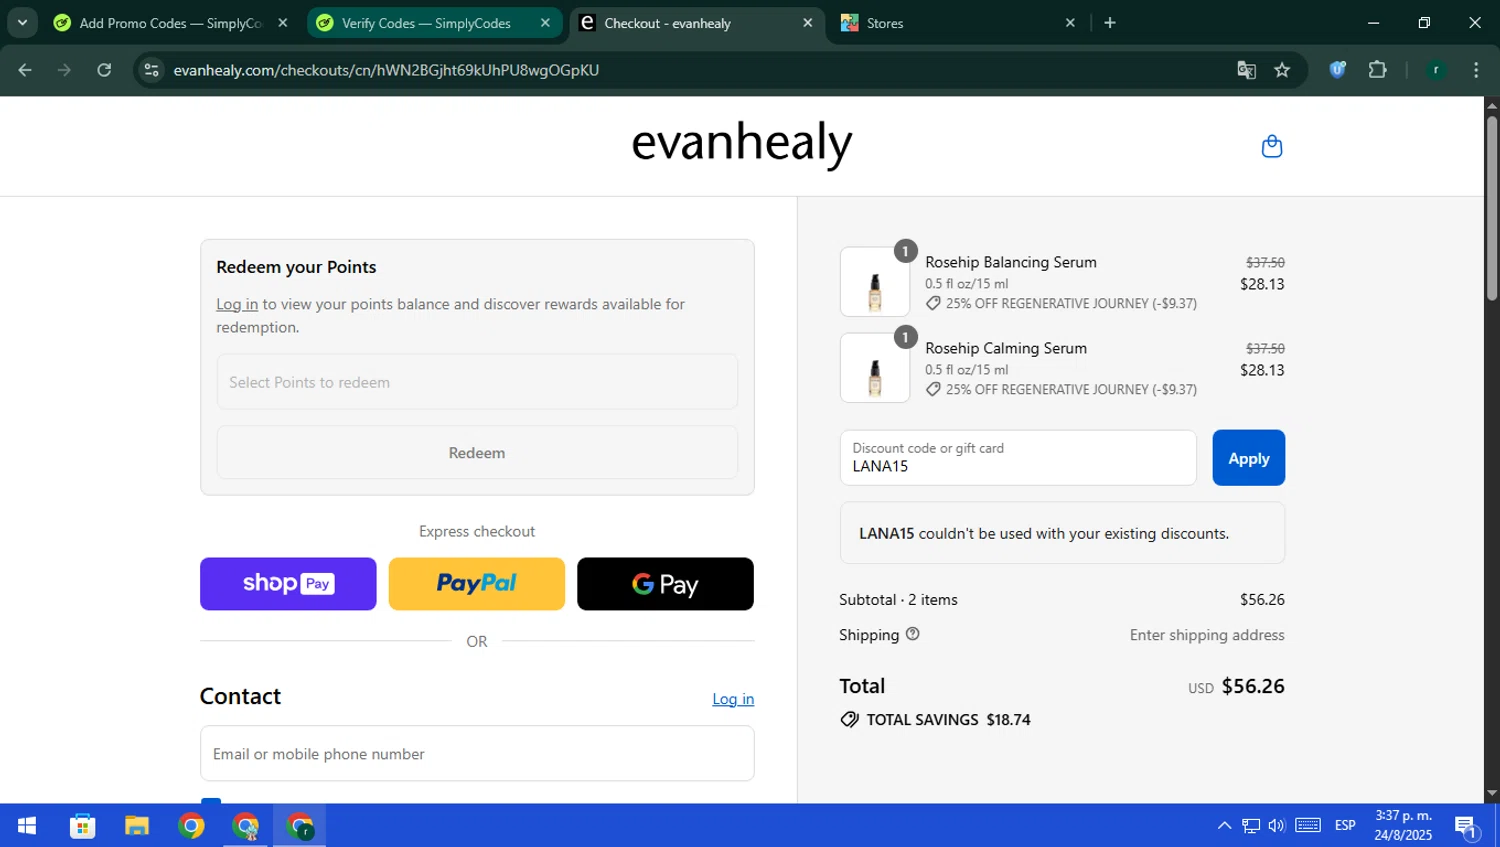Switch to the Stores tab
The image size is (1500, 847).
[958, 23]
